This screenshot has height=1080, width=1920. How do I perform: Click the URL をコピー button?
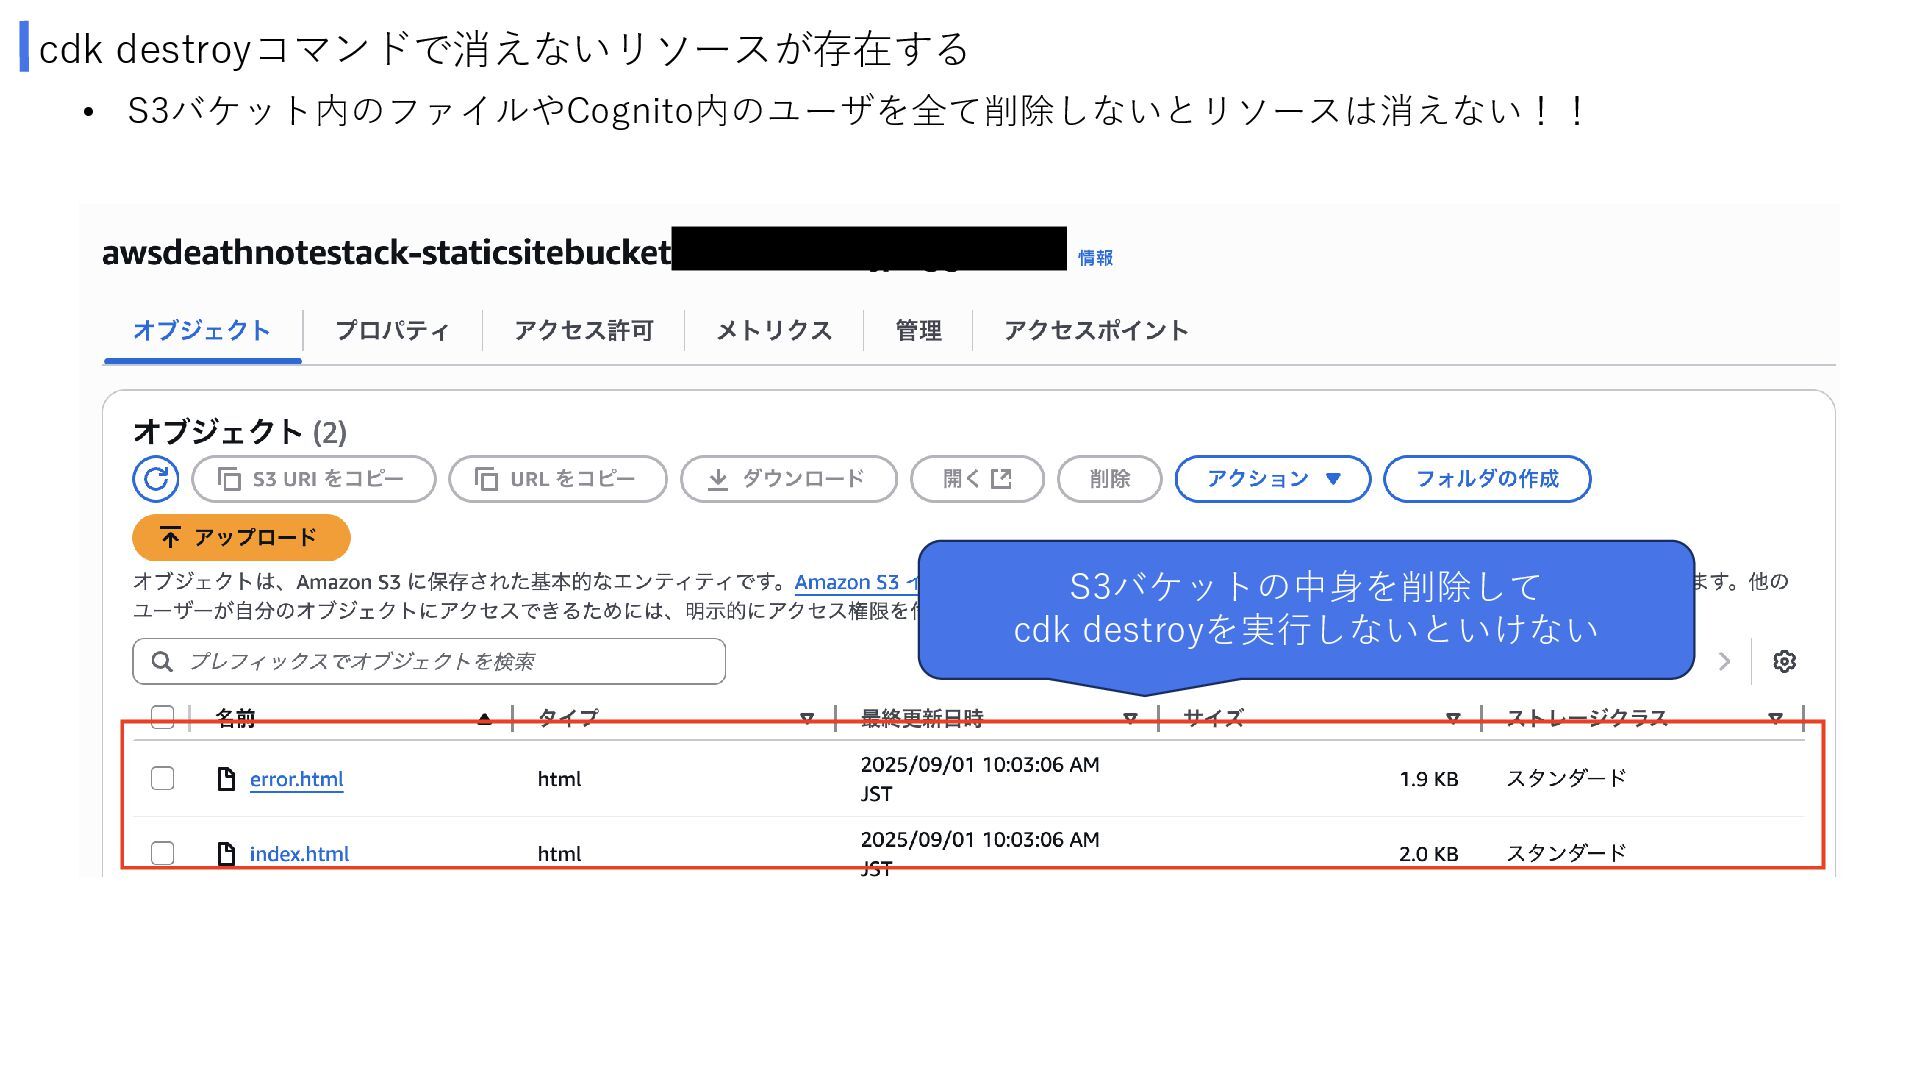[558, 479]
